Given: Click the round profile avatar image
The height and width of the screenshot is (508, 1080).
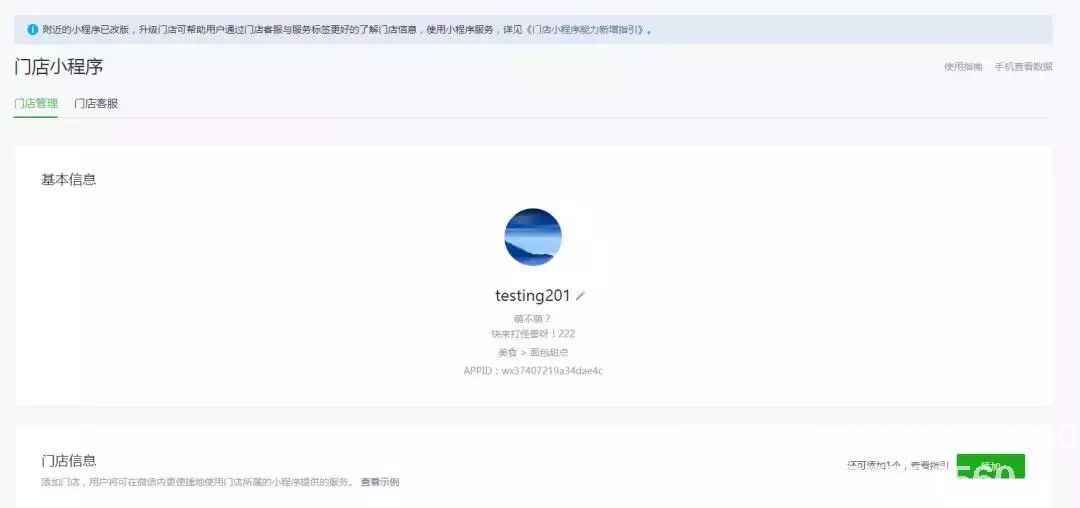Looking at the screenshot, I should [533, 237].
